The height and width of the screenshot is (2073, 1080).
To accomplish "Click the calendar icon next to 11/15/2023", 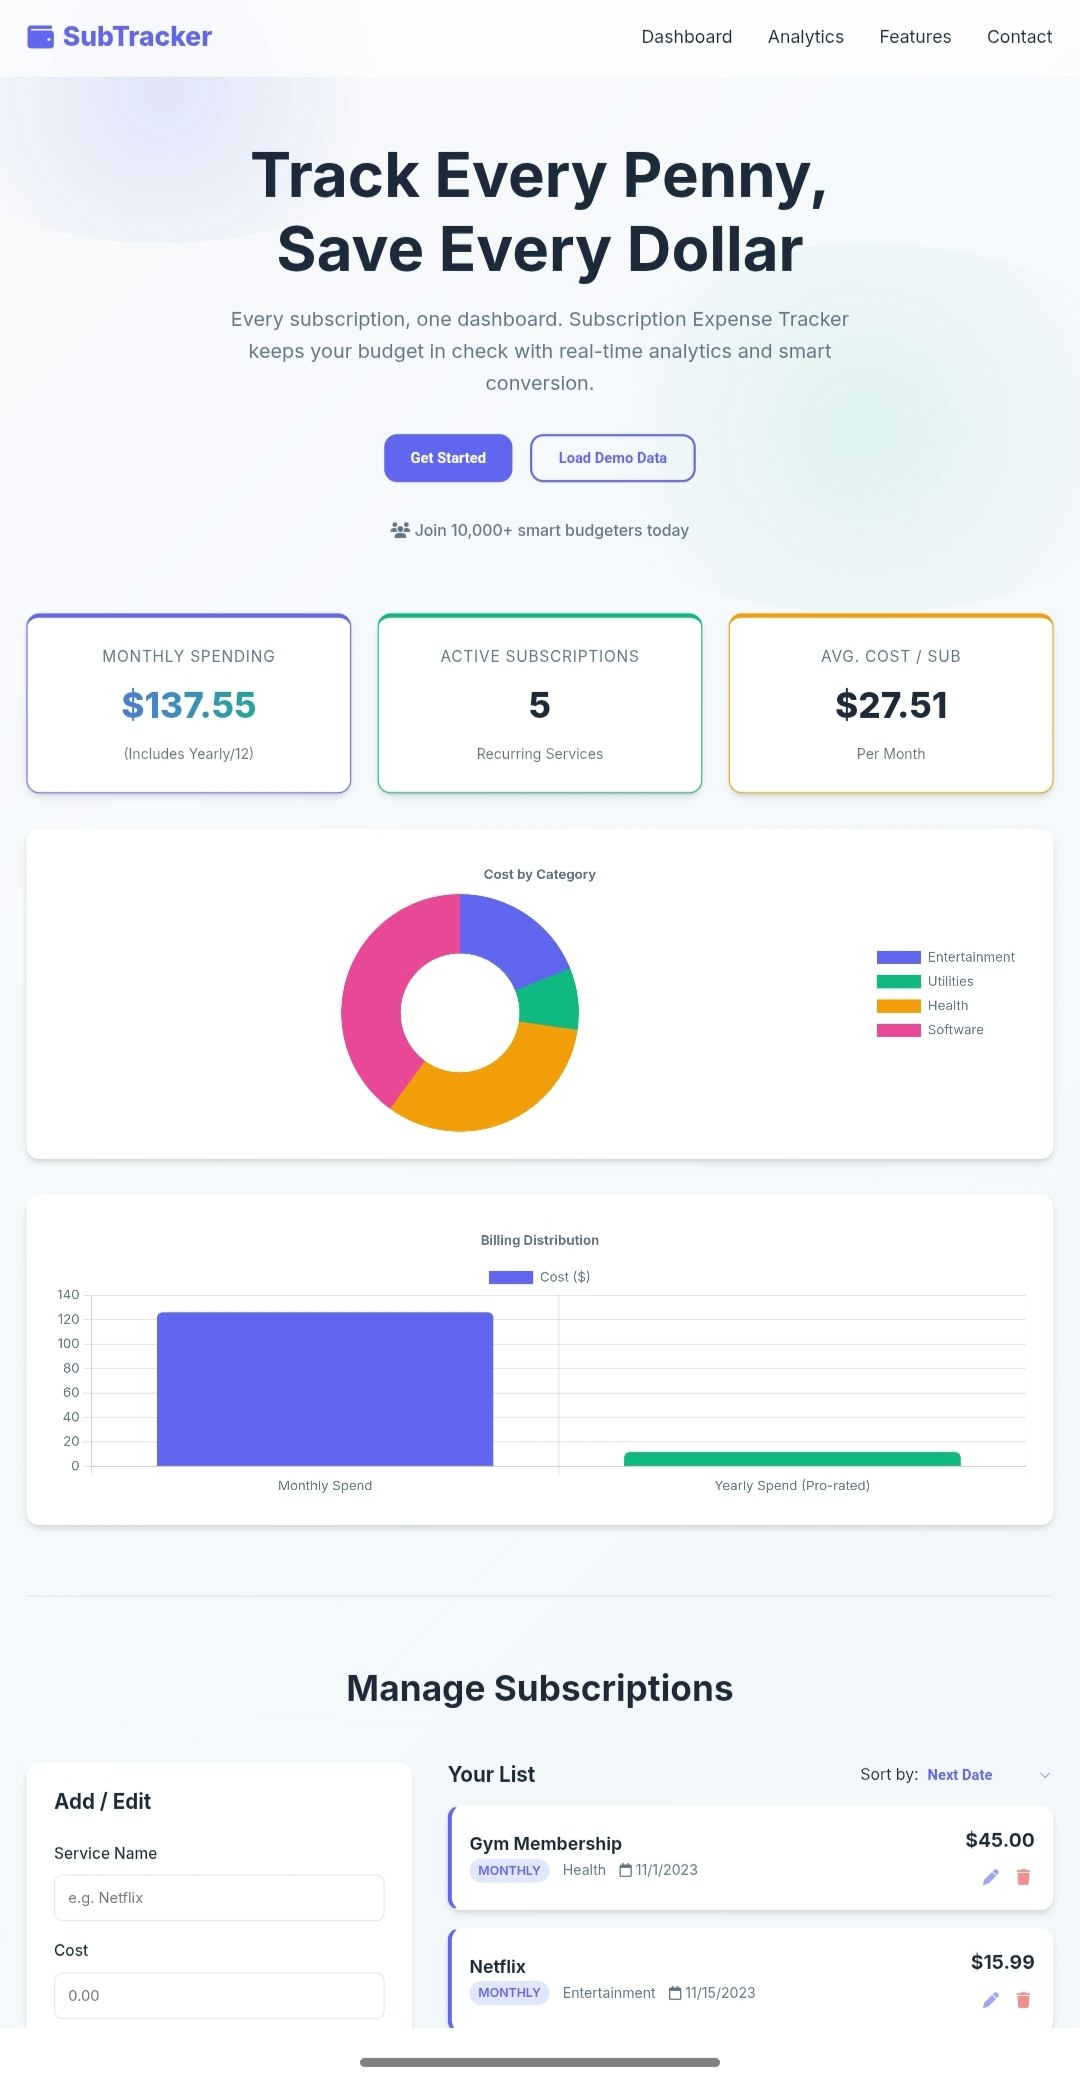I will point(675,1993).
